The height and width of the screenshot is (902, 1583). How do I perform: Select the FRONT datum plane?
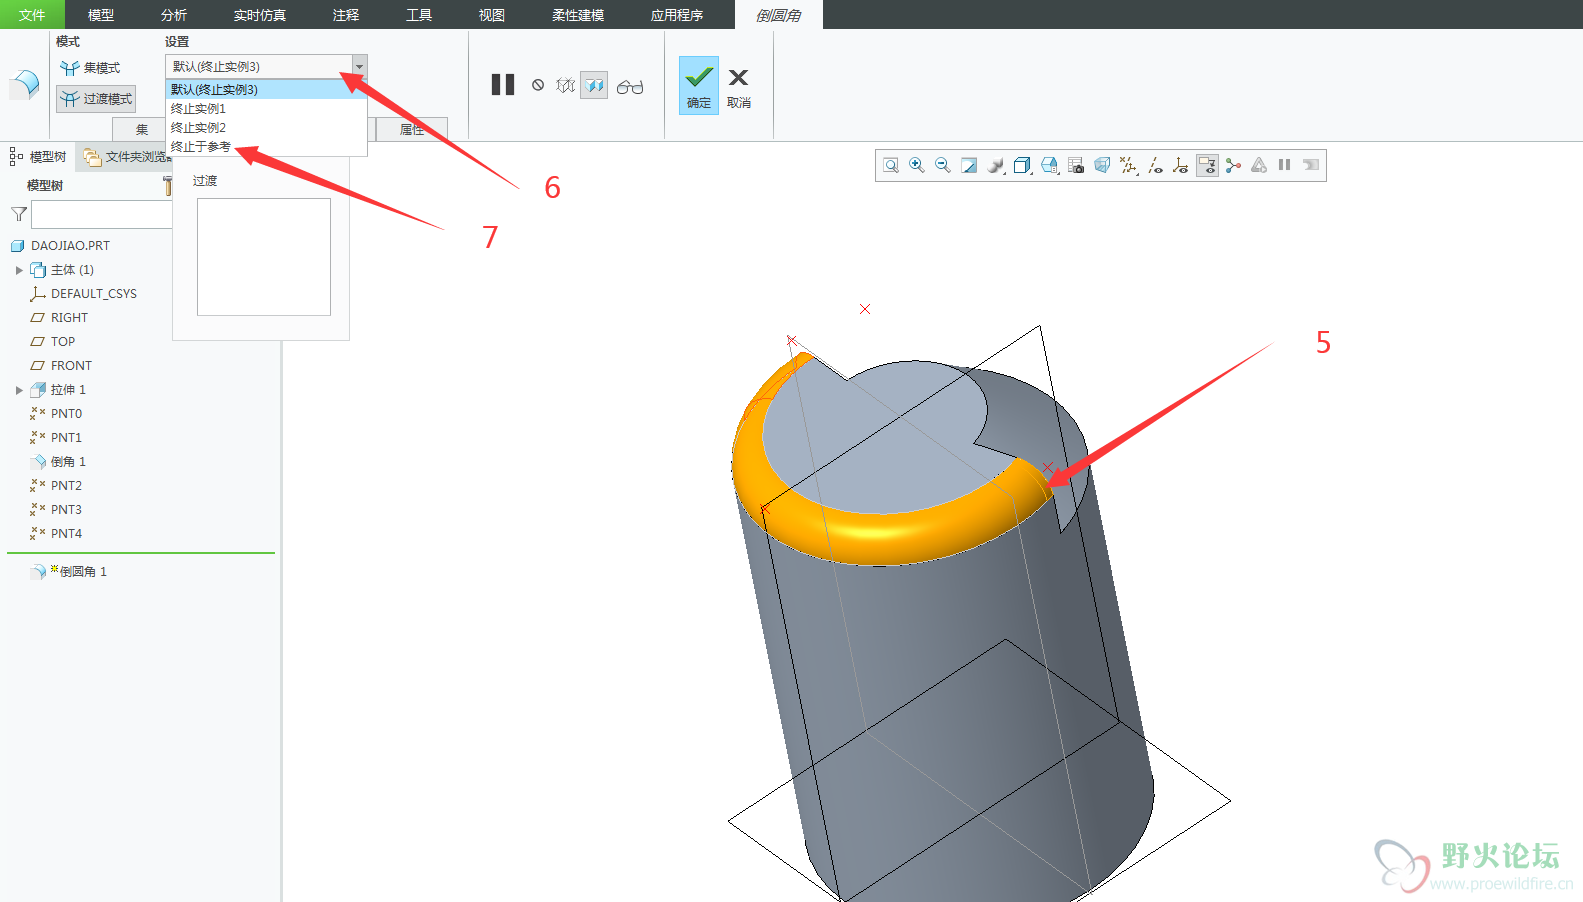pos(61,366)
